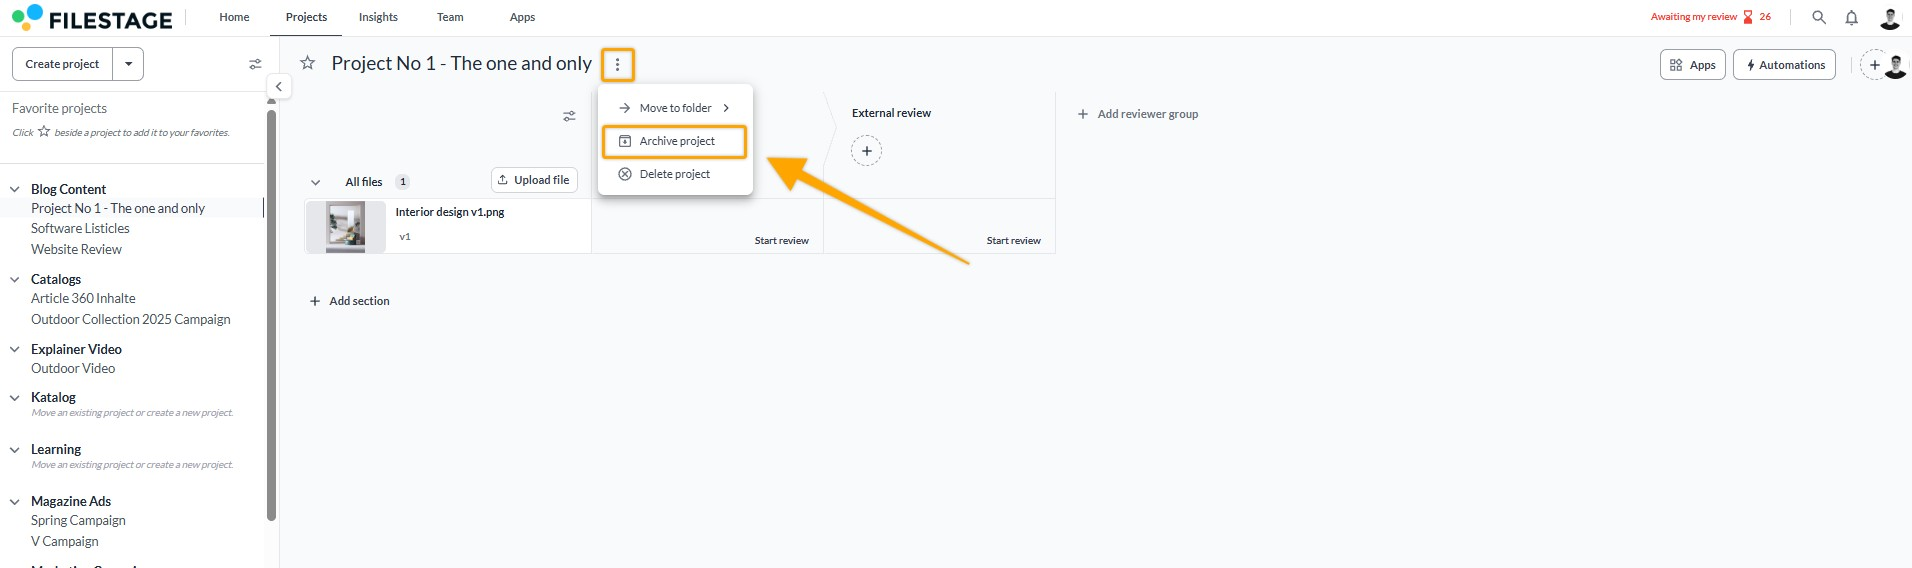Add reviewer to External review group
Image resolution: width=1912 pixels, height=568 pixels.
click(x=866, y=151)
